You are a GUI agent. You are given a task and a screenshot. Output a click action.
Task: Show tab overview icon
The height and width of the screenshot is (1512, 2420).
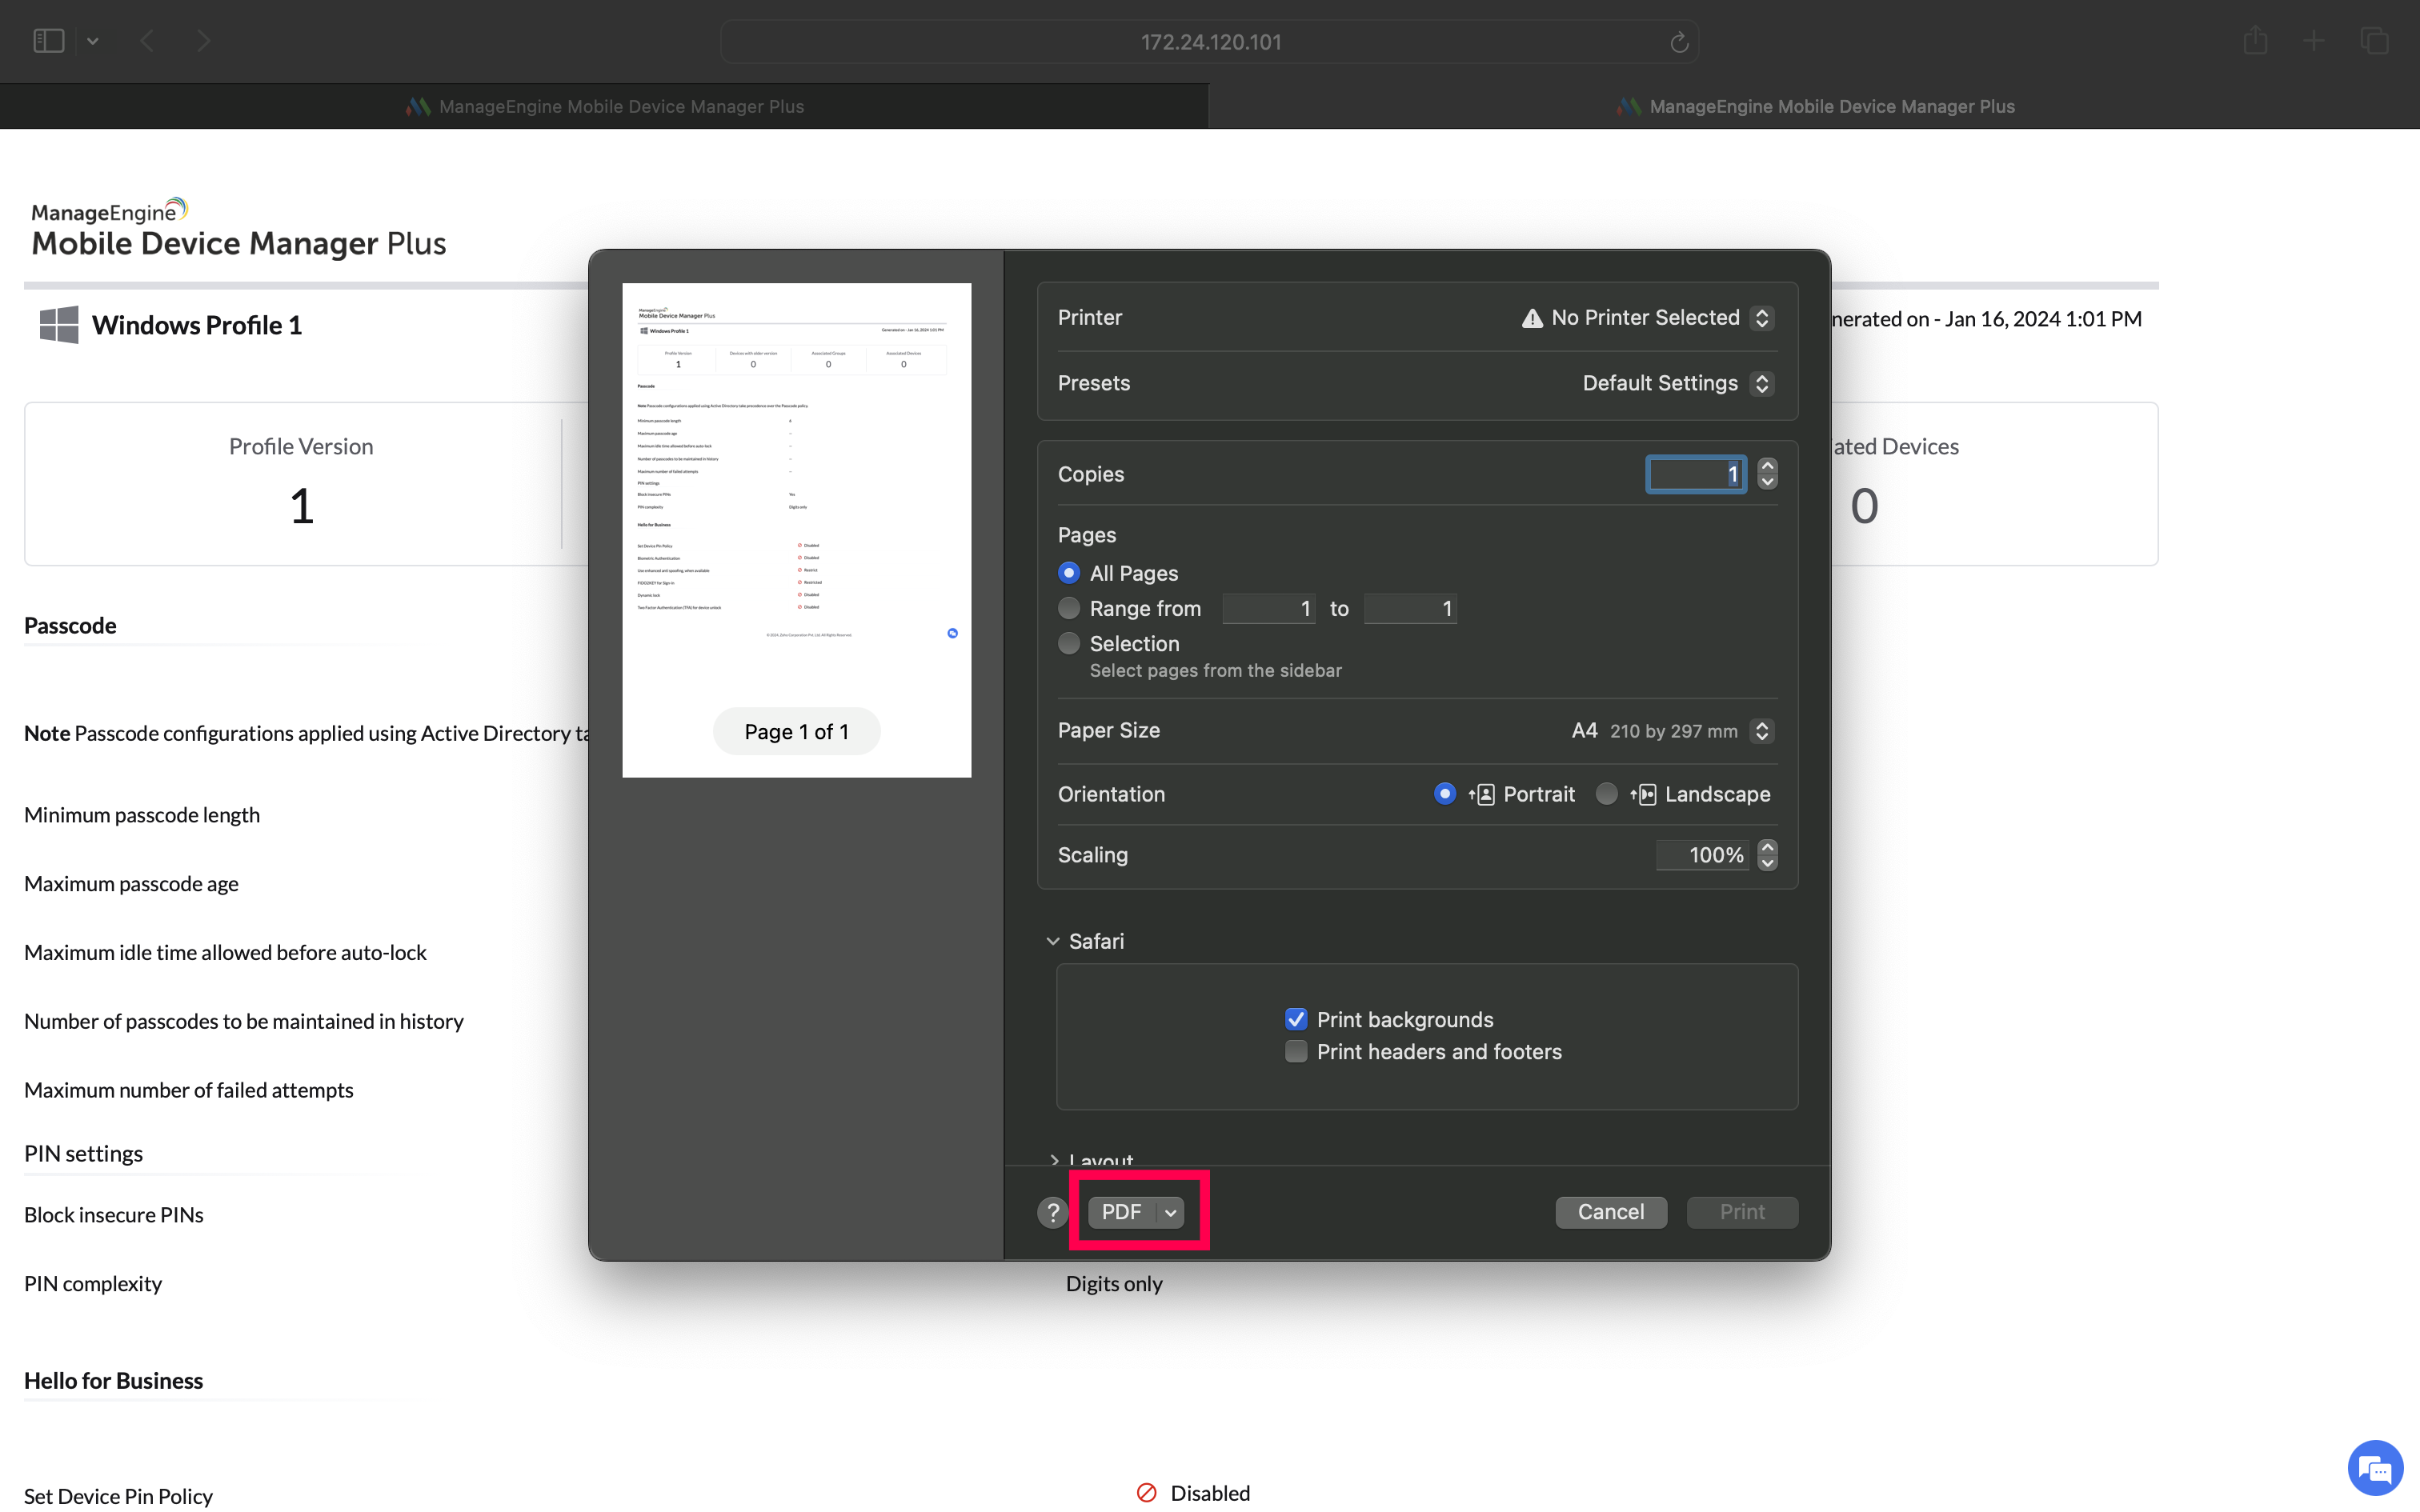point(2374,41)
